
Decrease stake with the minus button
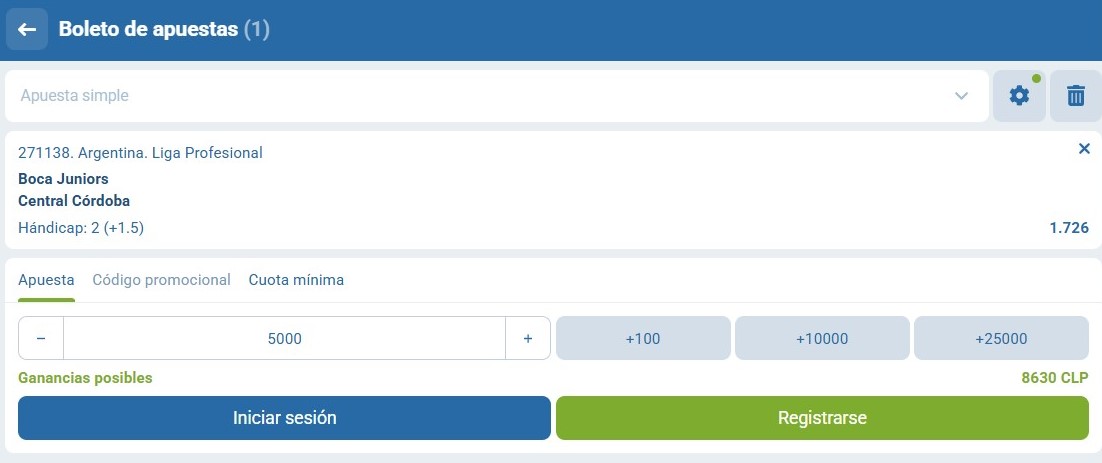click(41, 339)
